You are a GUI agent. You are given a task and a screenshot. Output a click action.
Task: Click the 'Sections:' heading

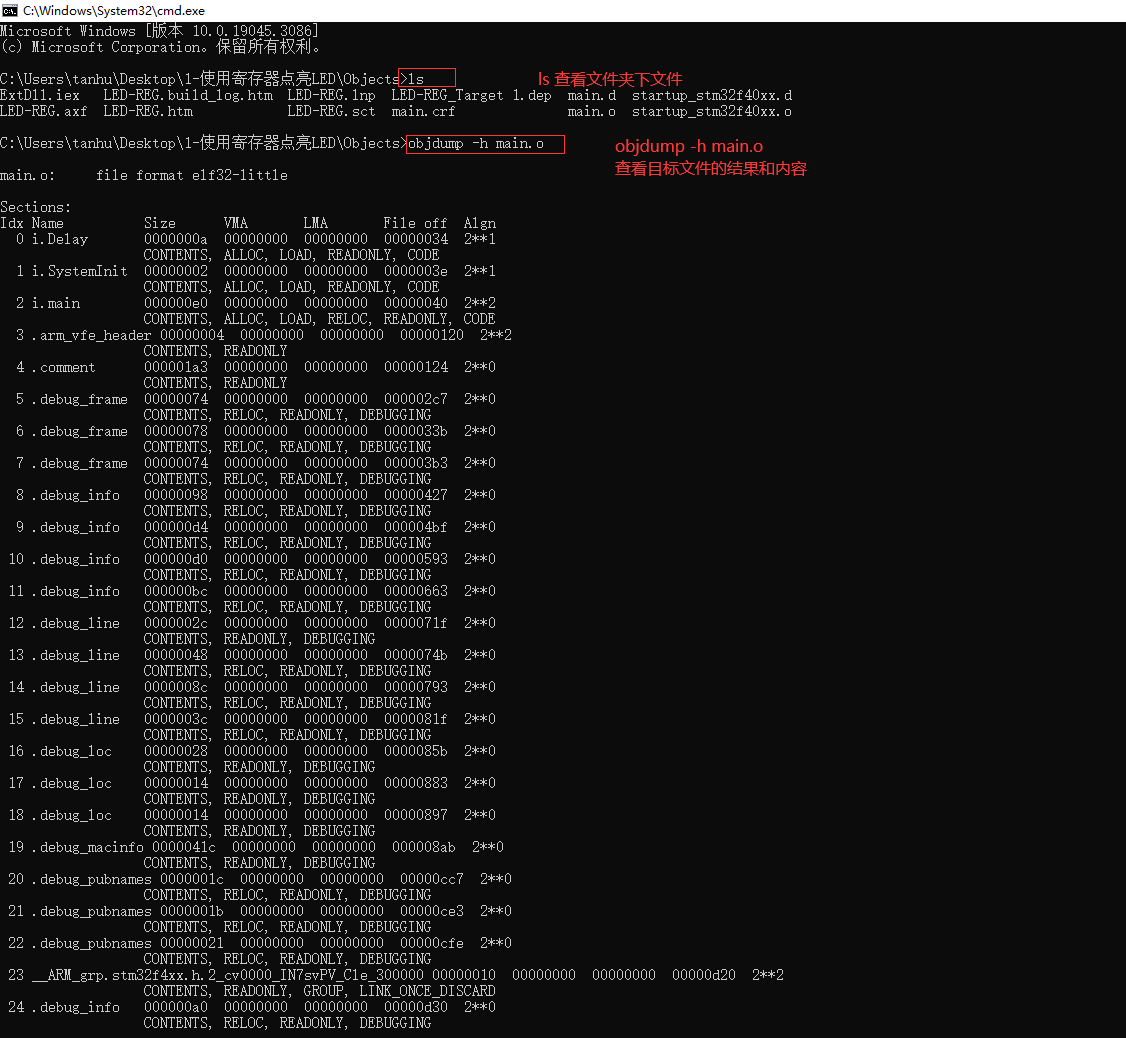pyautogui.click(x=36, y=208)
